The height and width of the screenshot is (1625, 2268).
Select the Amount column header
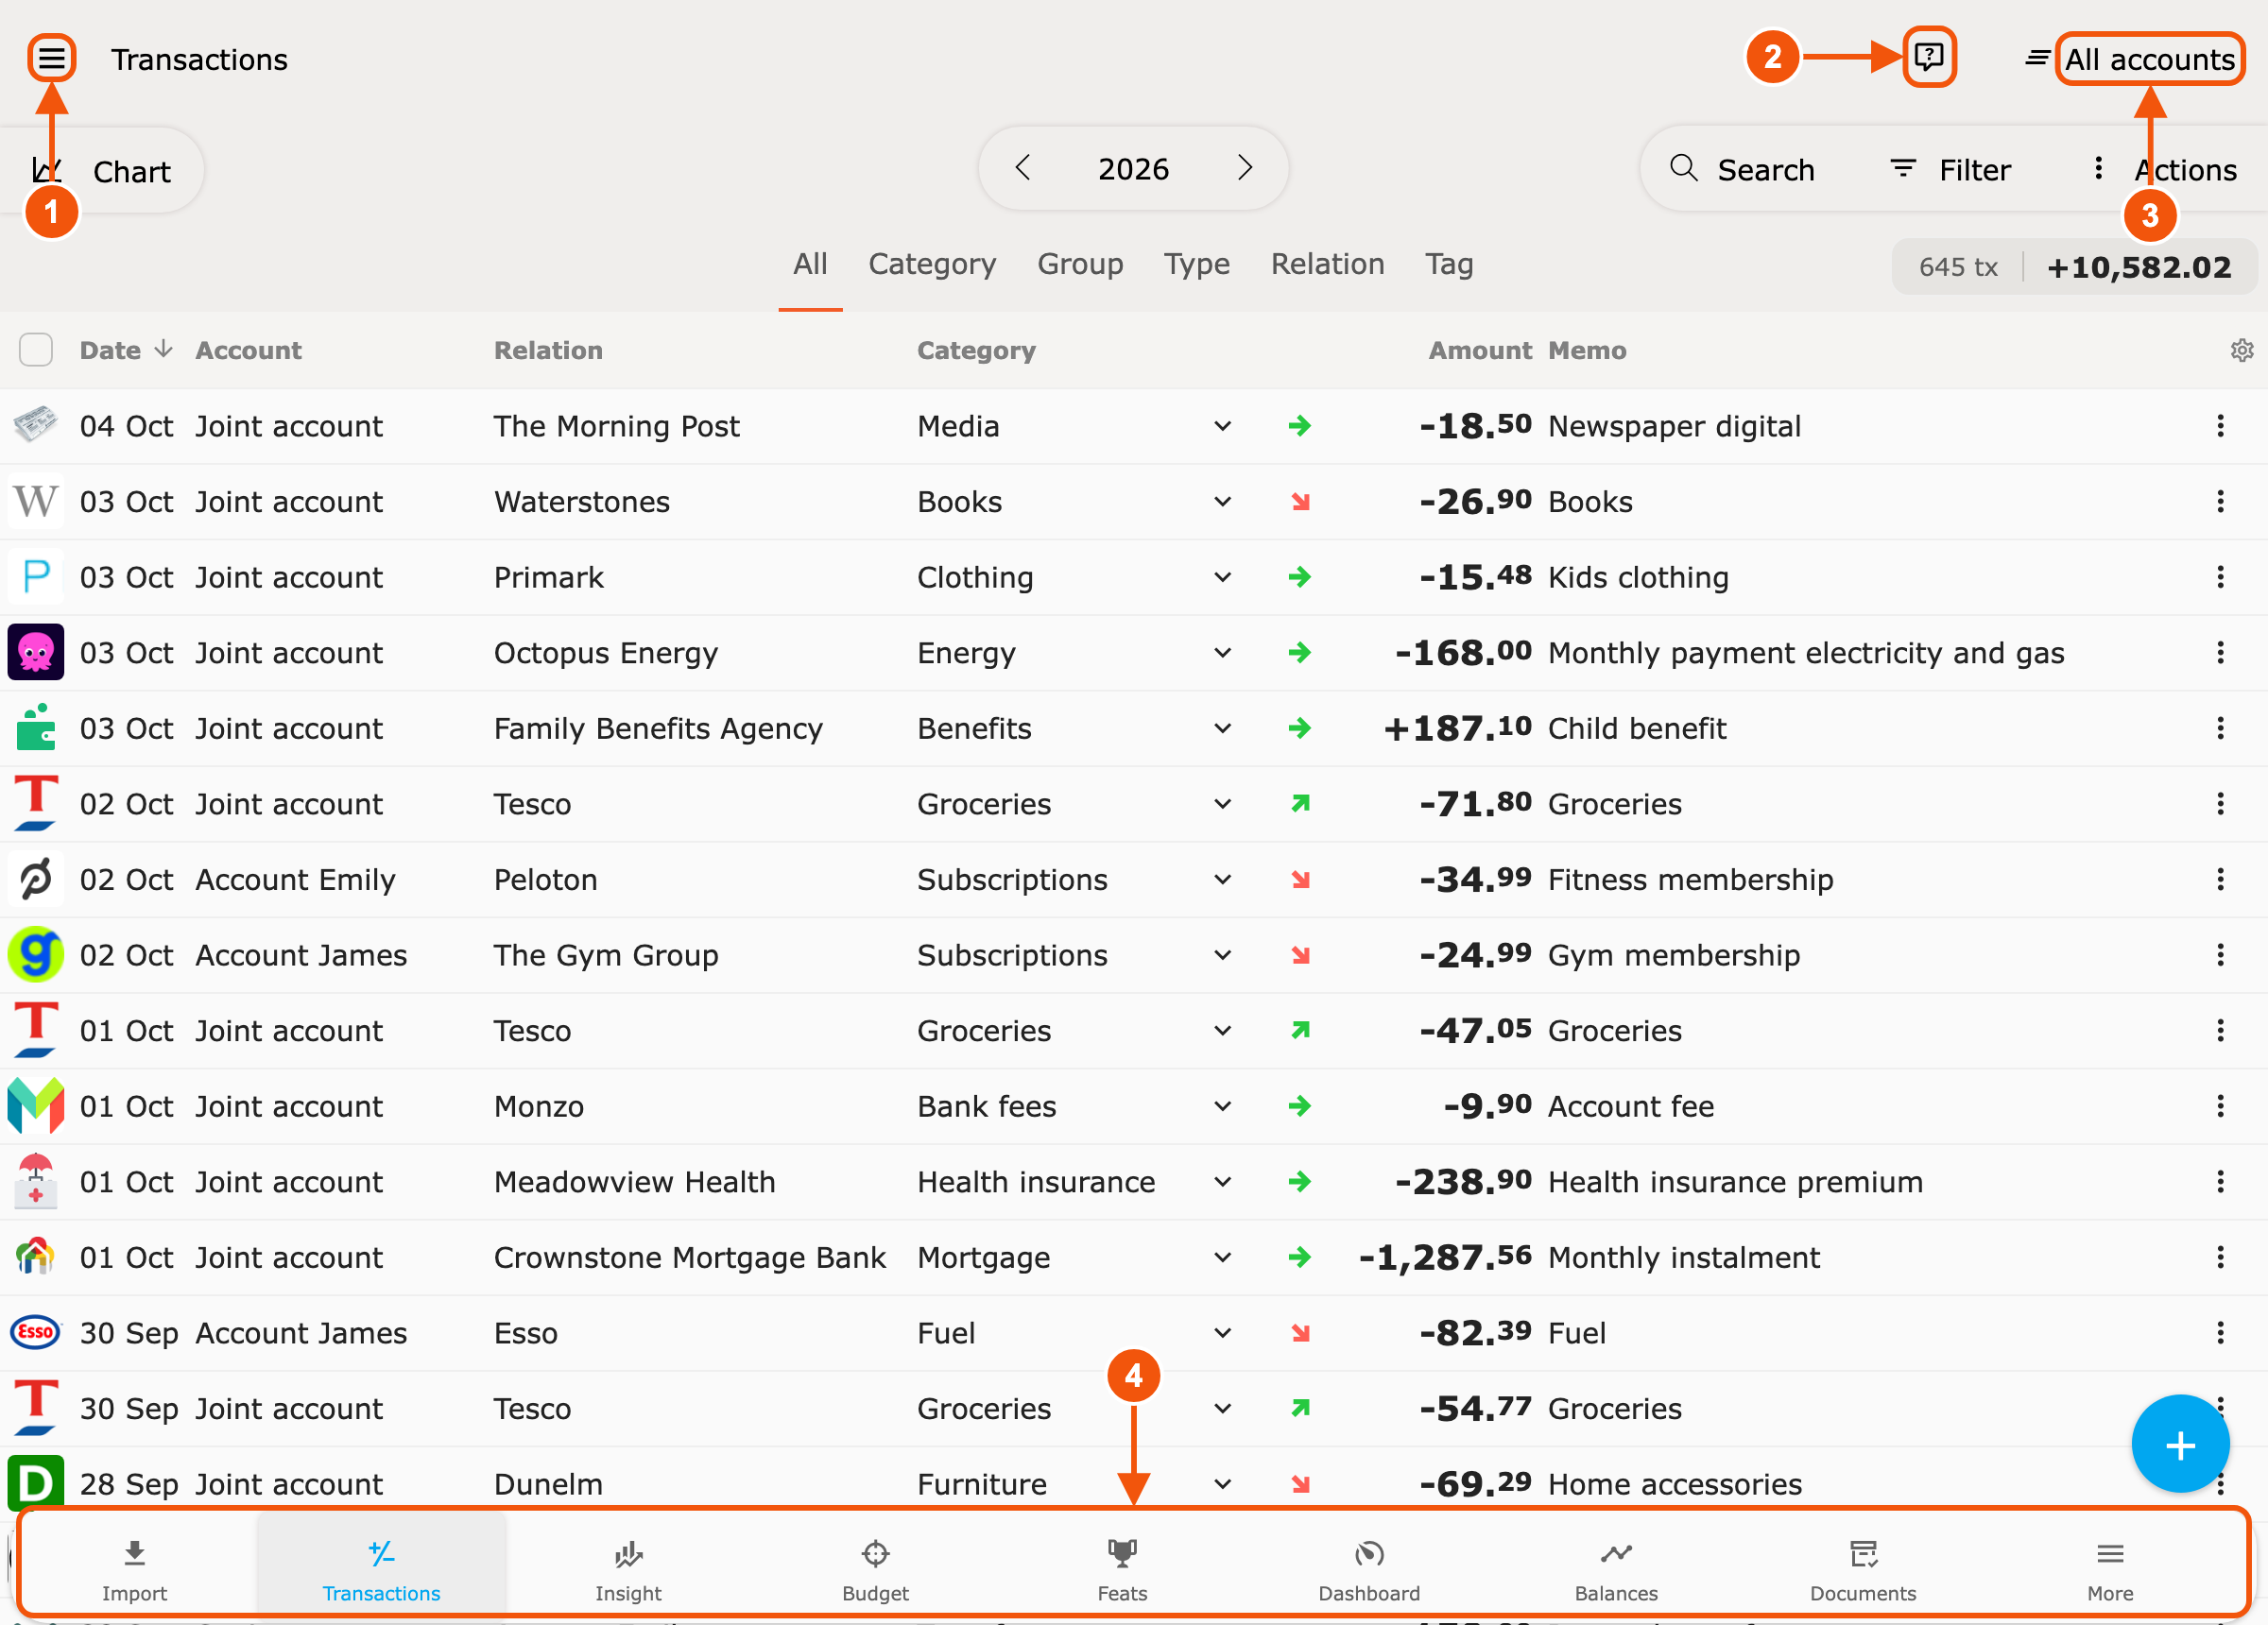1479,350
